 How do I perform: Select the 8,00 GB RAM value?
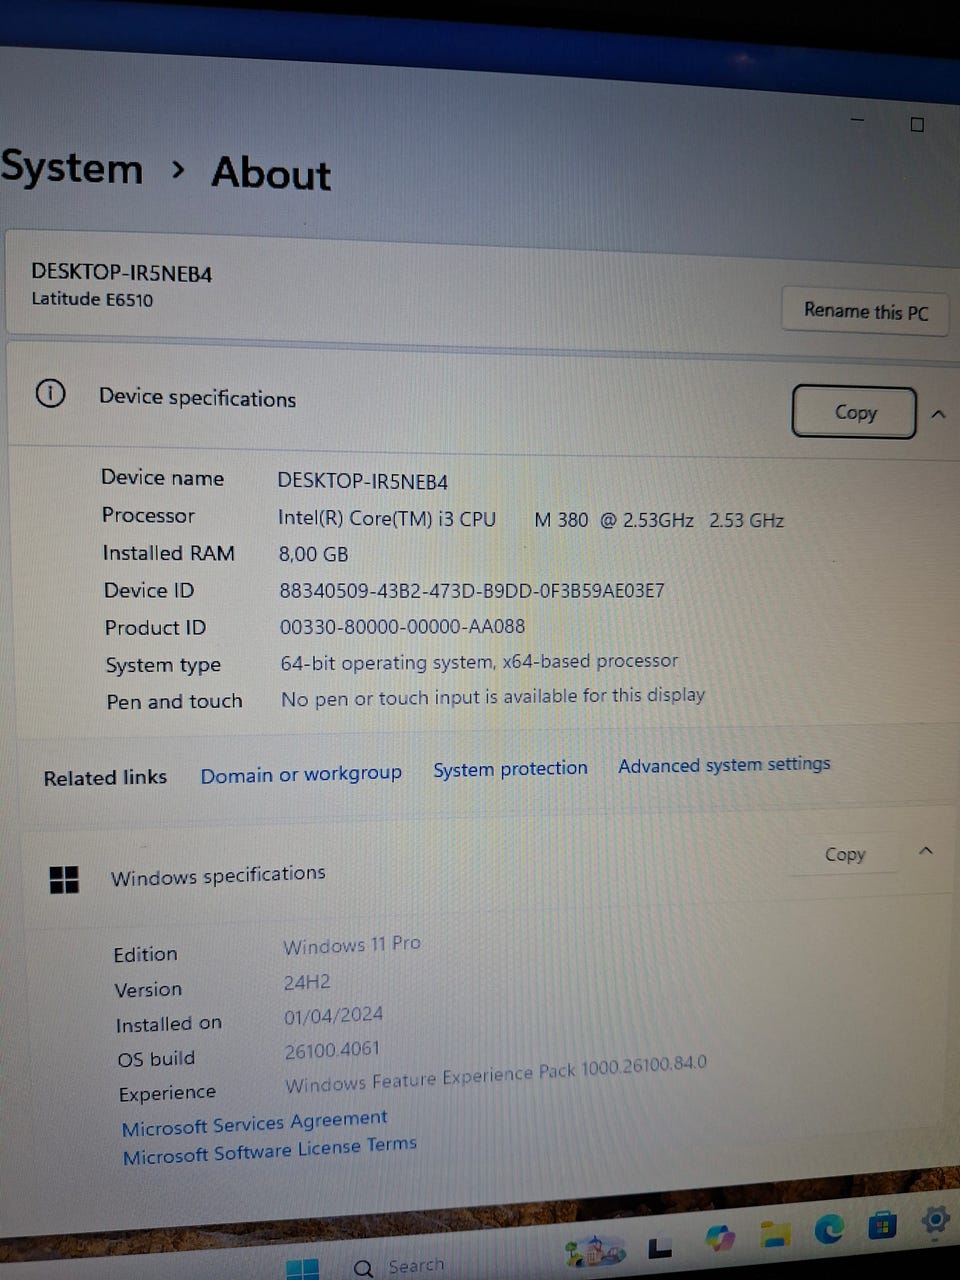pos(313,554)
